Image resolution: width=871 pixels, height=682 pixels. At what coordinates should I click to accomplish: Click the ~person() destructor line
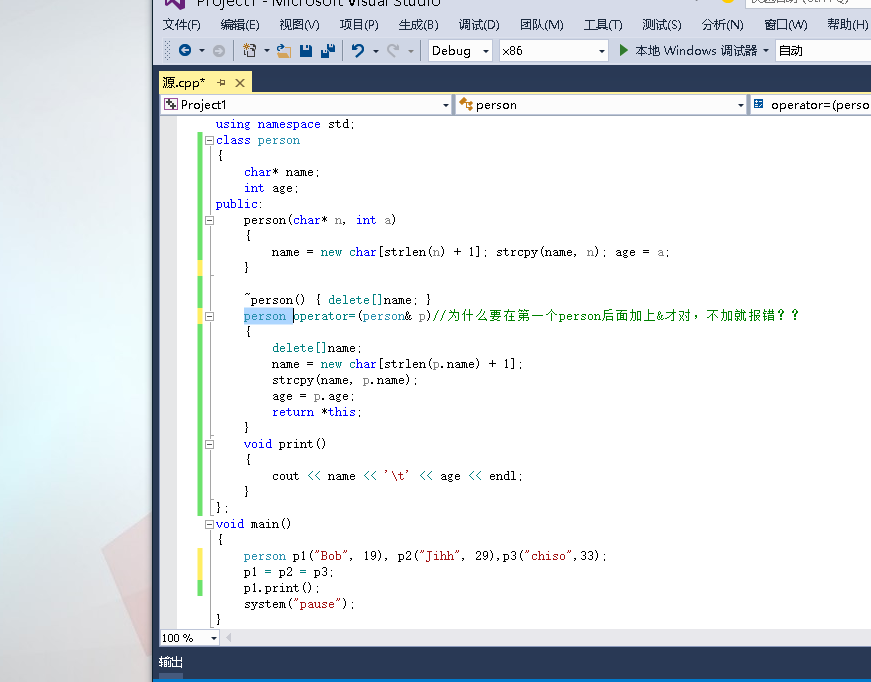337,300
